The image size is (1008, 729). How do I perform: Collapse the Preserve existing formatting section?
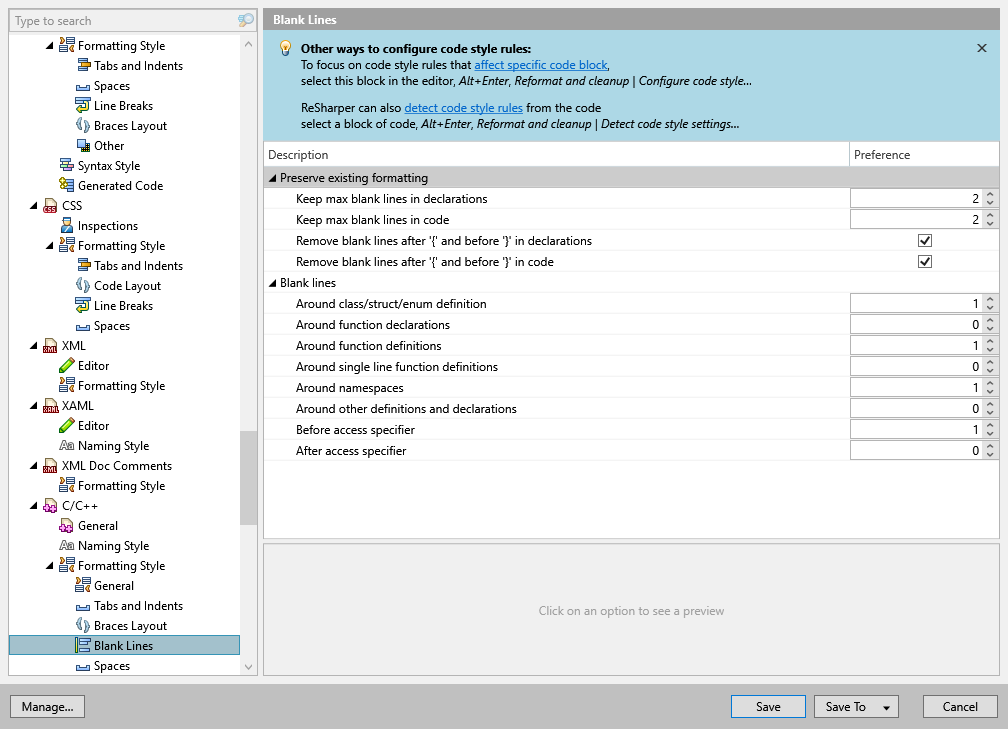click(272, 177)
